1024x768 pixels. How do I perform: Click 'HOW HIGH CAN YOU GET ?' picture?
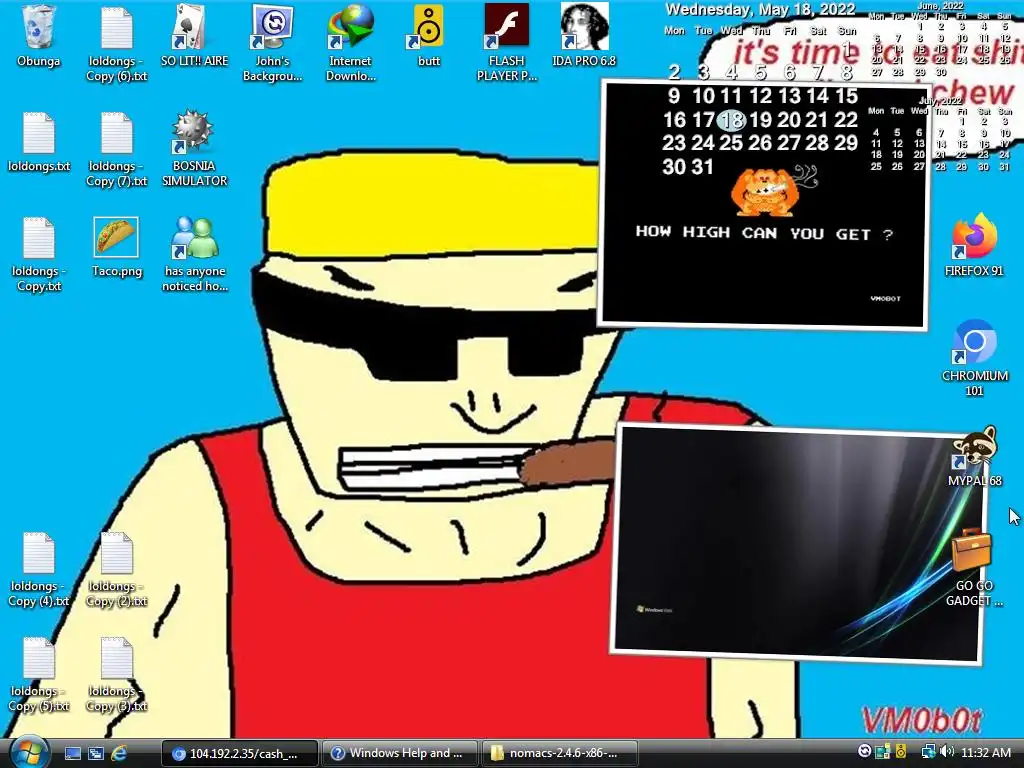(x=763, y=205)
